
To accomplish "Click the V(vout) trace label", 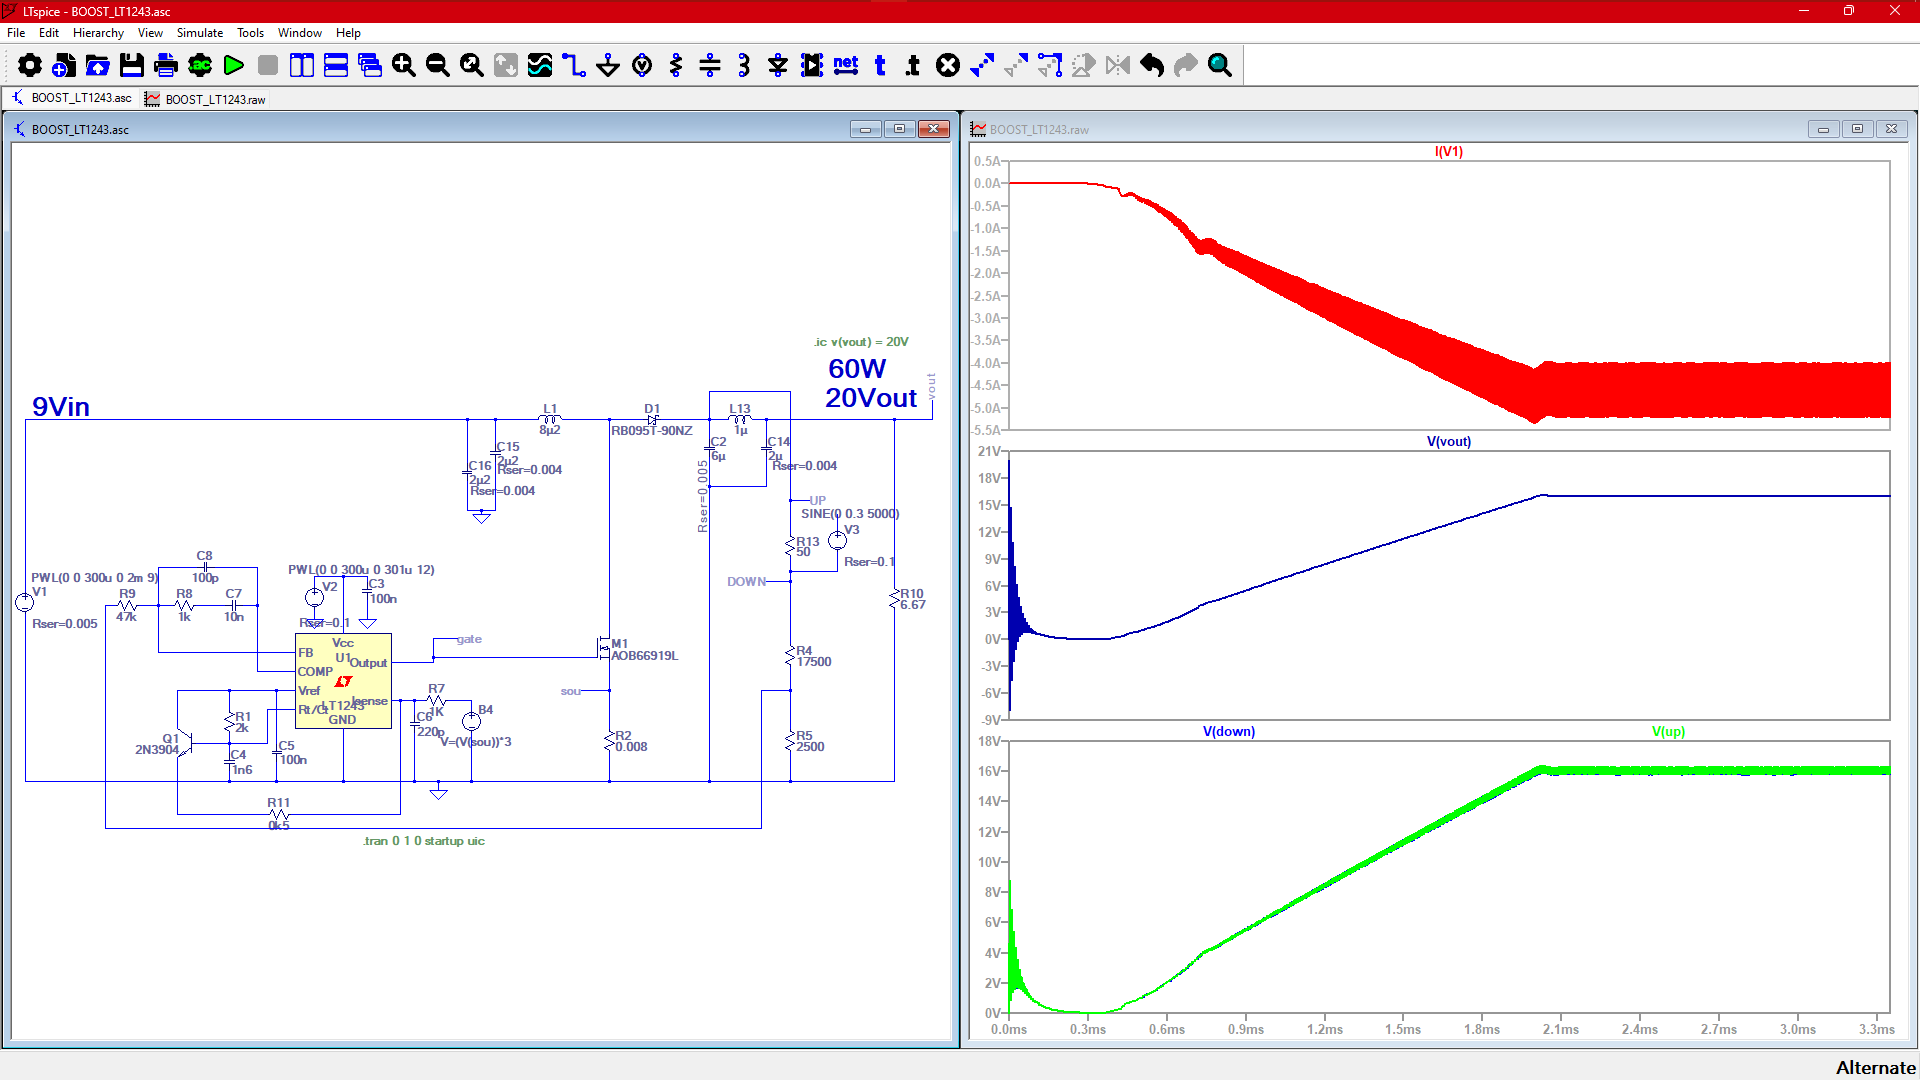I will tap(1448, 442).
